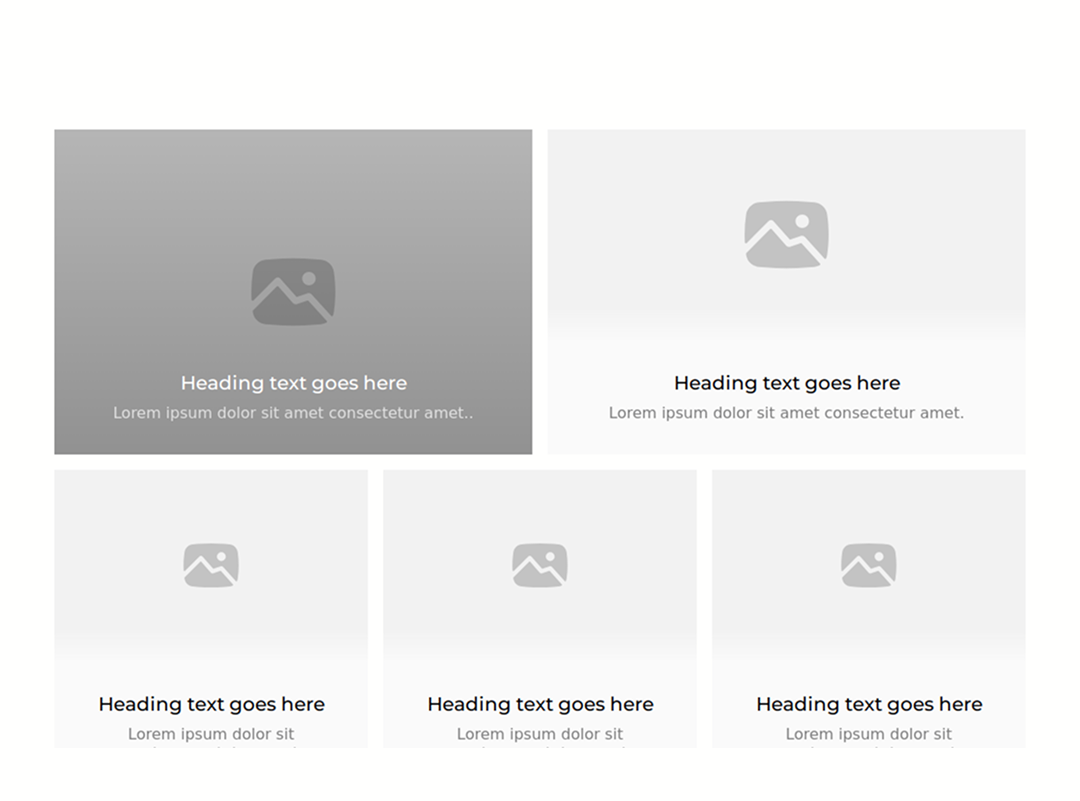This screenshot has width=1080, height=801.
Task: Click 'Lorem ipsum dolor sit' in bottom-right card
Action: [869, 734]
